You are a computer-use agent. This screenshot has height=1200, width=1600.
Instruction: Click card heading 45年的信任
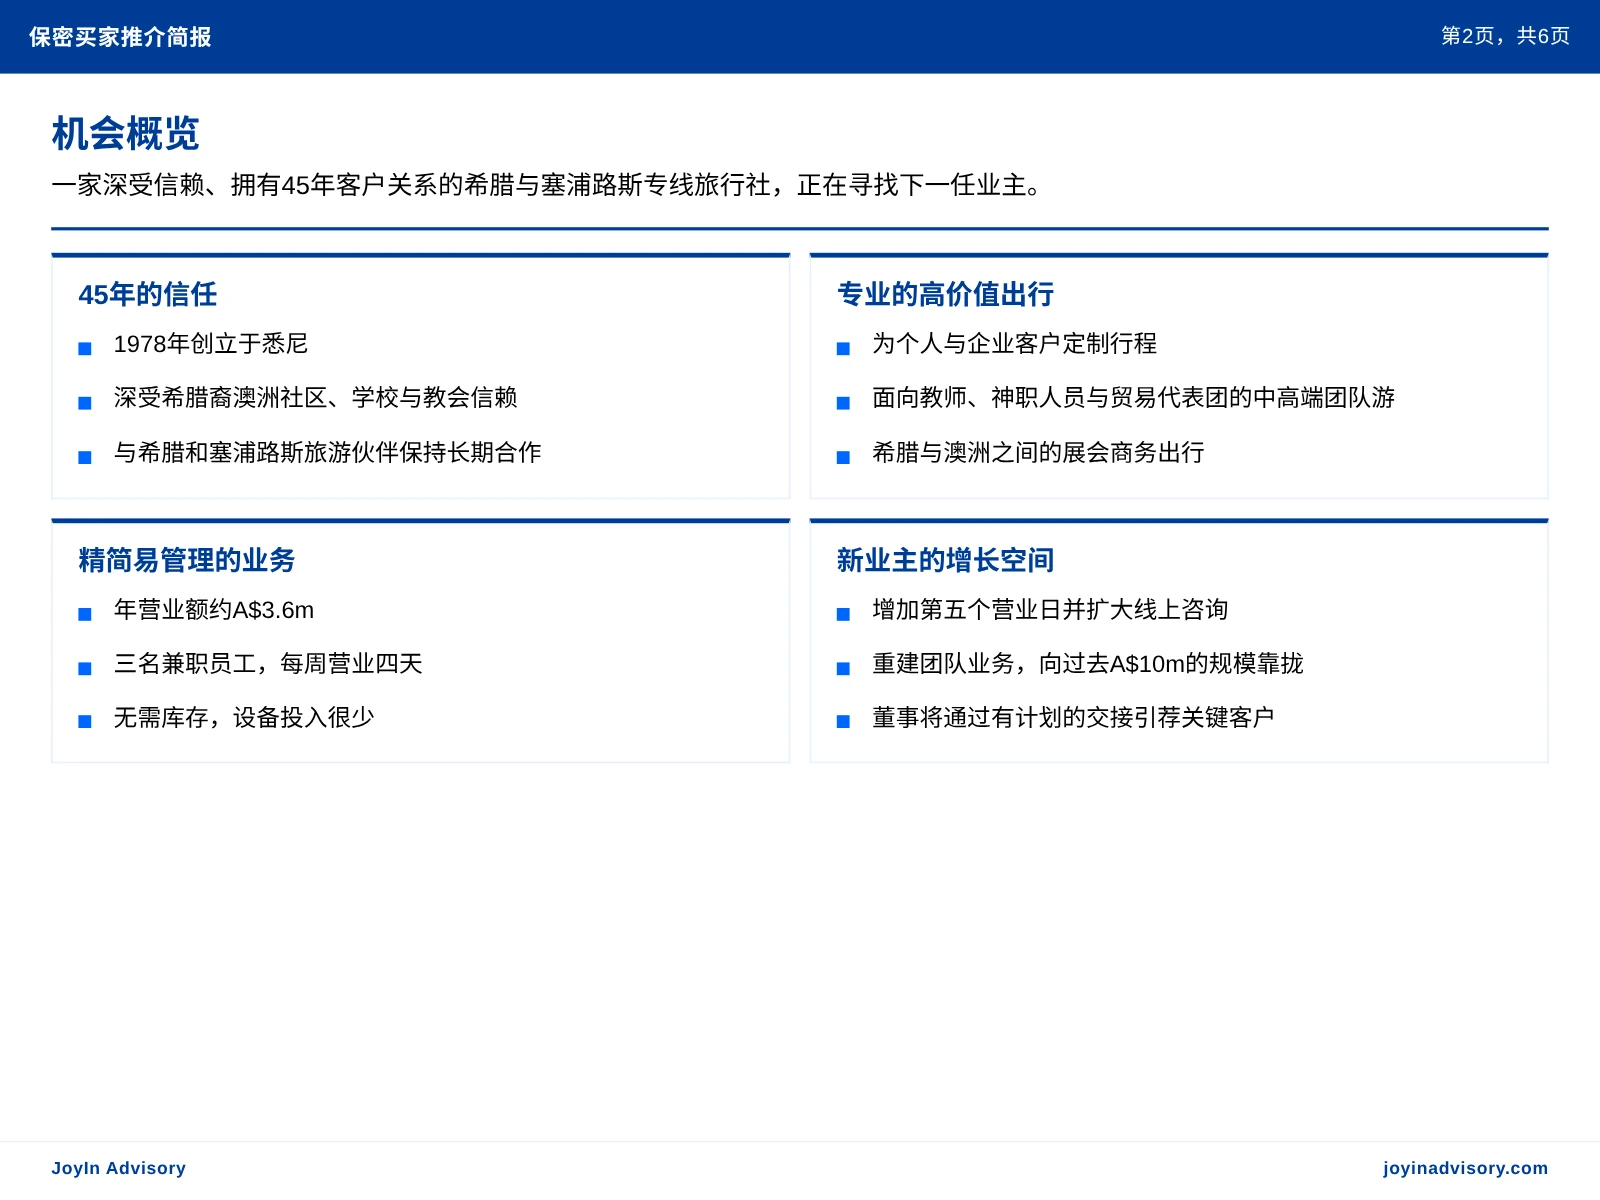pyautogui.click(x=148, y=294)
